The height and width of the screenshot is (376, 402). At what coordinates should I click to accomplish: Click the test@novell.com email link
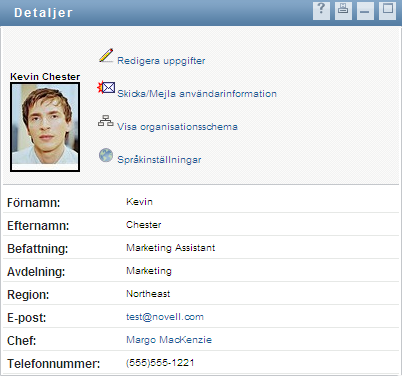click(x=165, y=317)
